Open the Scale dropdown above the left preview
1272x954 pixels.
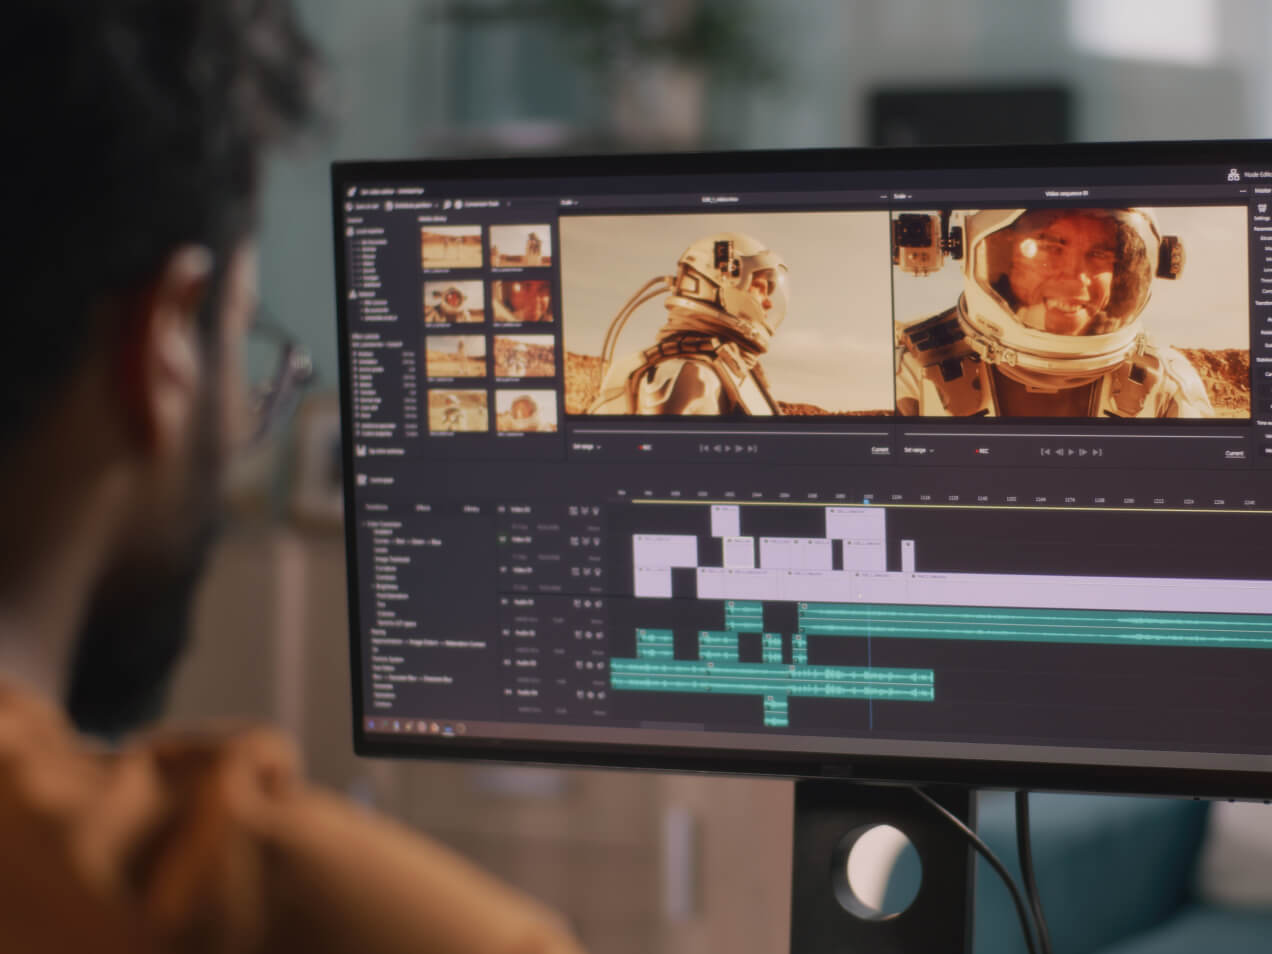coord(570,202)
